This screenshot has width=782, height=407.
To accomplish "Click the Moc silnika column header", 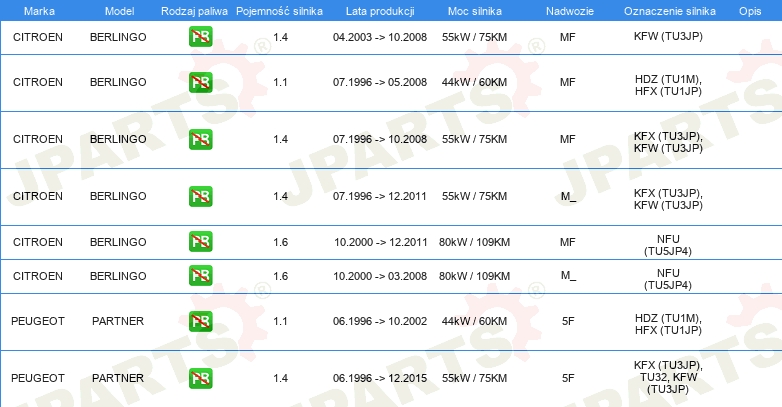I will tap(474, 11).
